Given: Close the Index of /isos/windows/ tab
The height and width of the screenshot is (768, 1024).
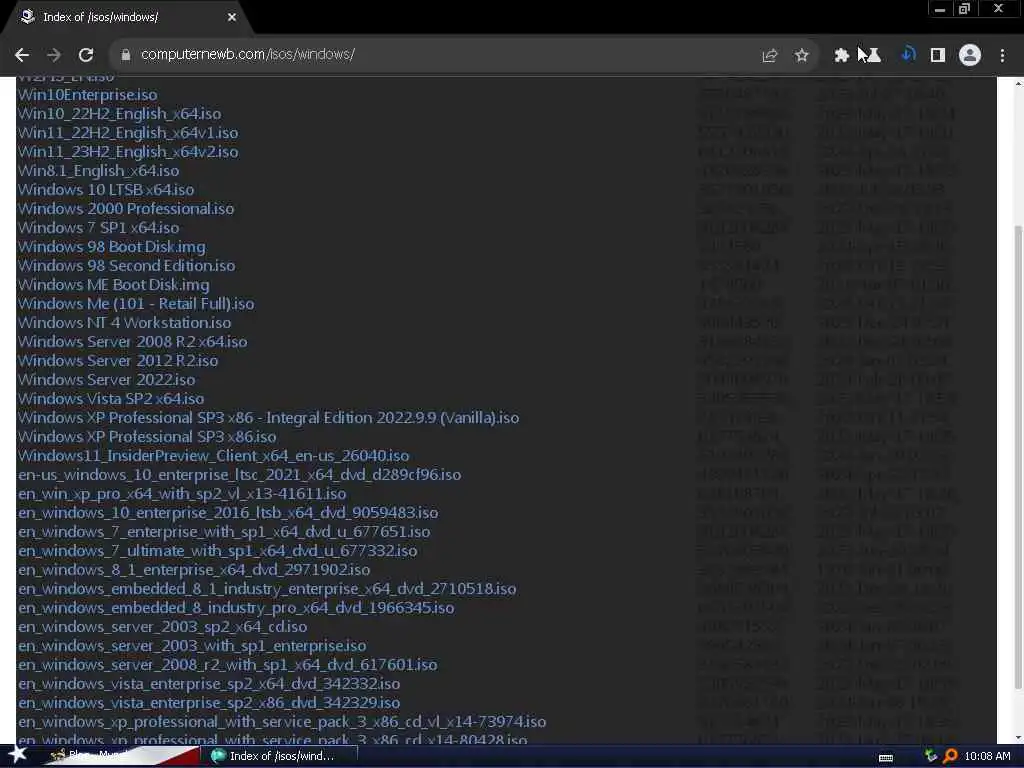Looking at the screenshot, I should coord(232,17).
